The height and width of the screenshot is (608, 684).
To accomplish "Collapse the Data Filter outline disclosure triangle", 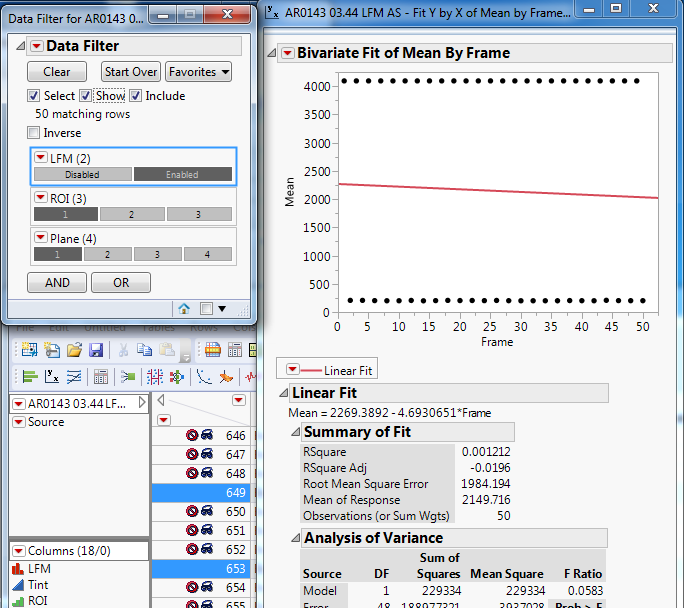I will pos(20,46).
